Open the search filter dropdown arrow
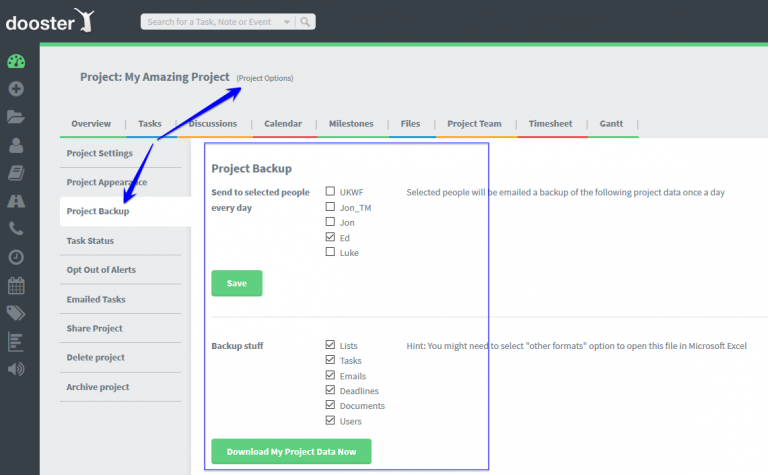The width and height of the screenshot is (768, 475). [287, 22]
